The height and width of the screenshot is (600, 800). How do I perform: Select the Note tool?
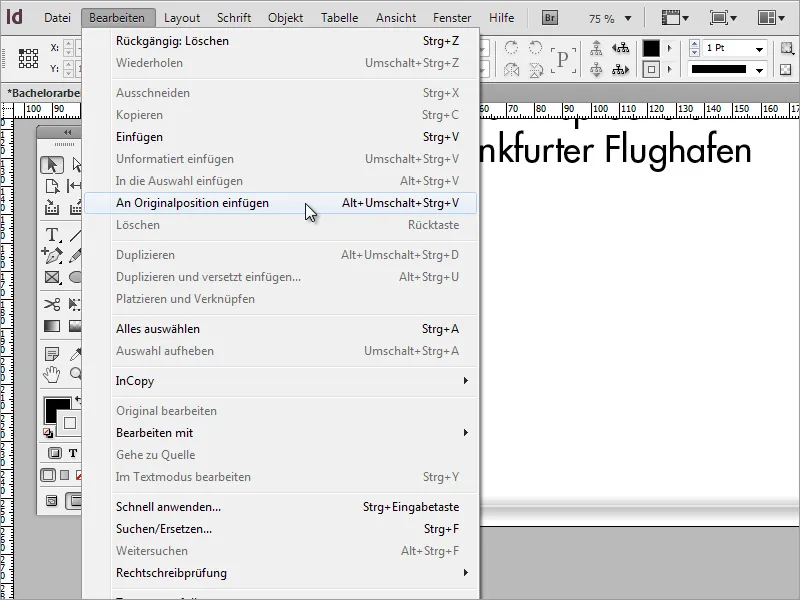click(52, 354)
